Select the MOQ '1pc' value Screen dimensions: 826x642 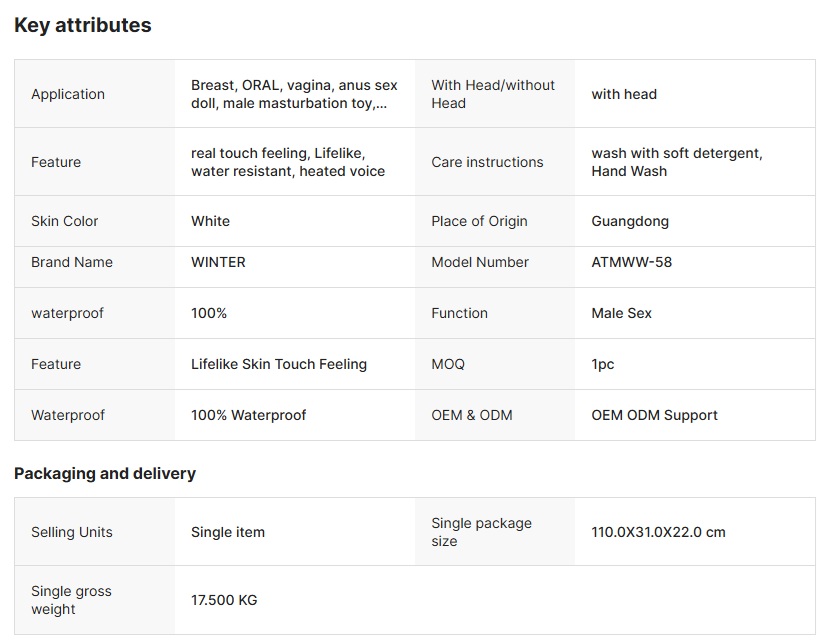pos(603,364)
